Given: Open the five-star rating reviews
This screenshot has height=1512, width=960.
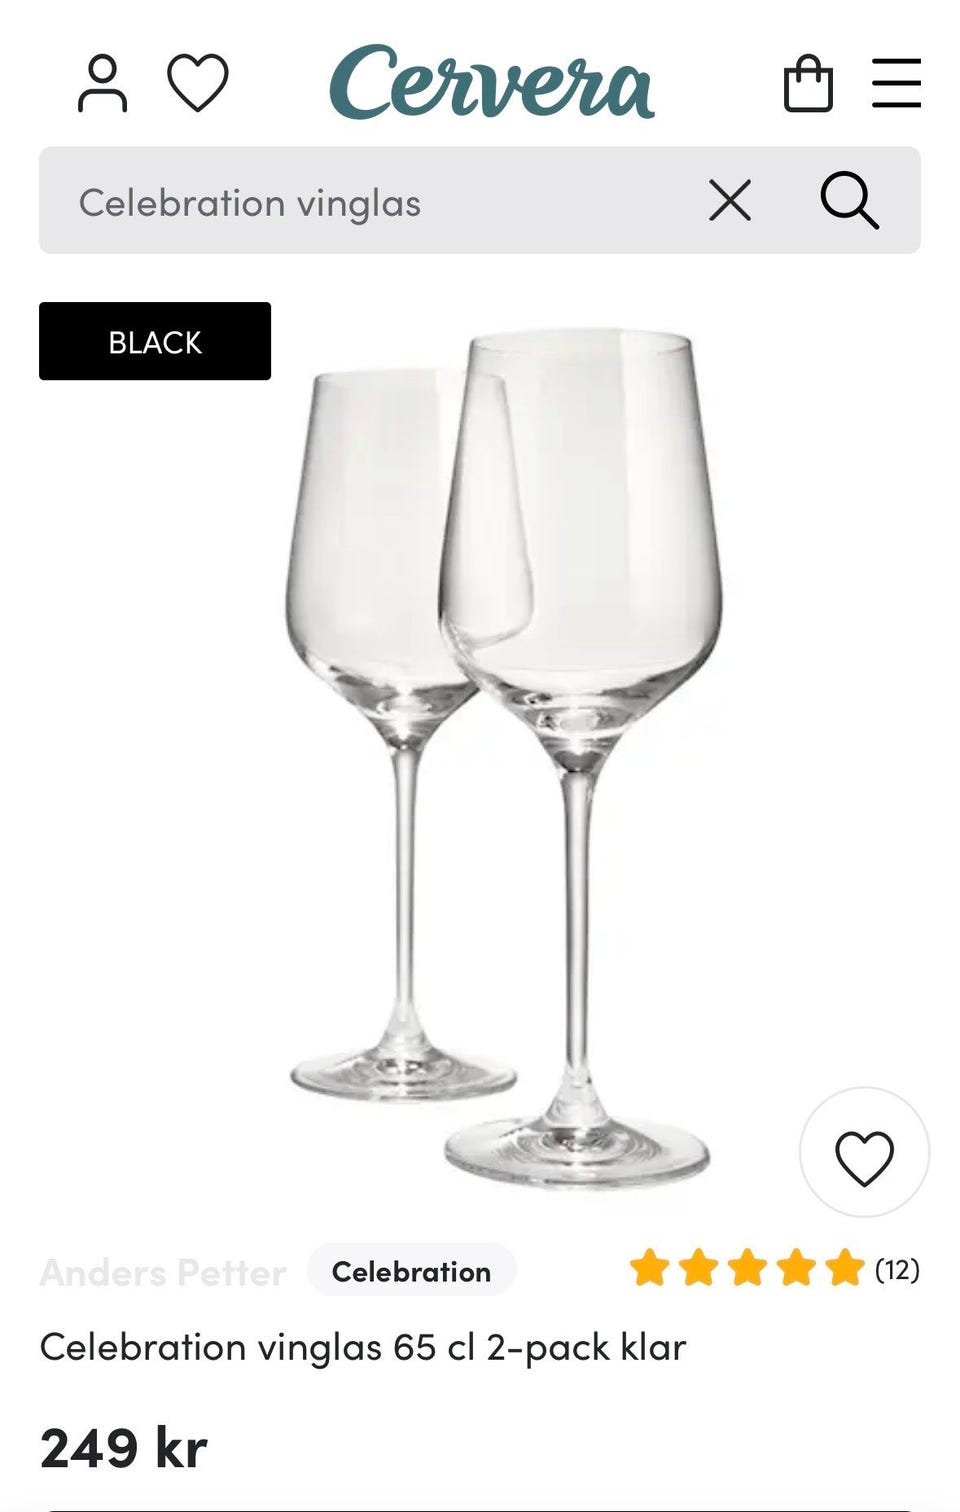Looking at the screenshot, I should (746, 1268).
